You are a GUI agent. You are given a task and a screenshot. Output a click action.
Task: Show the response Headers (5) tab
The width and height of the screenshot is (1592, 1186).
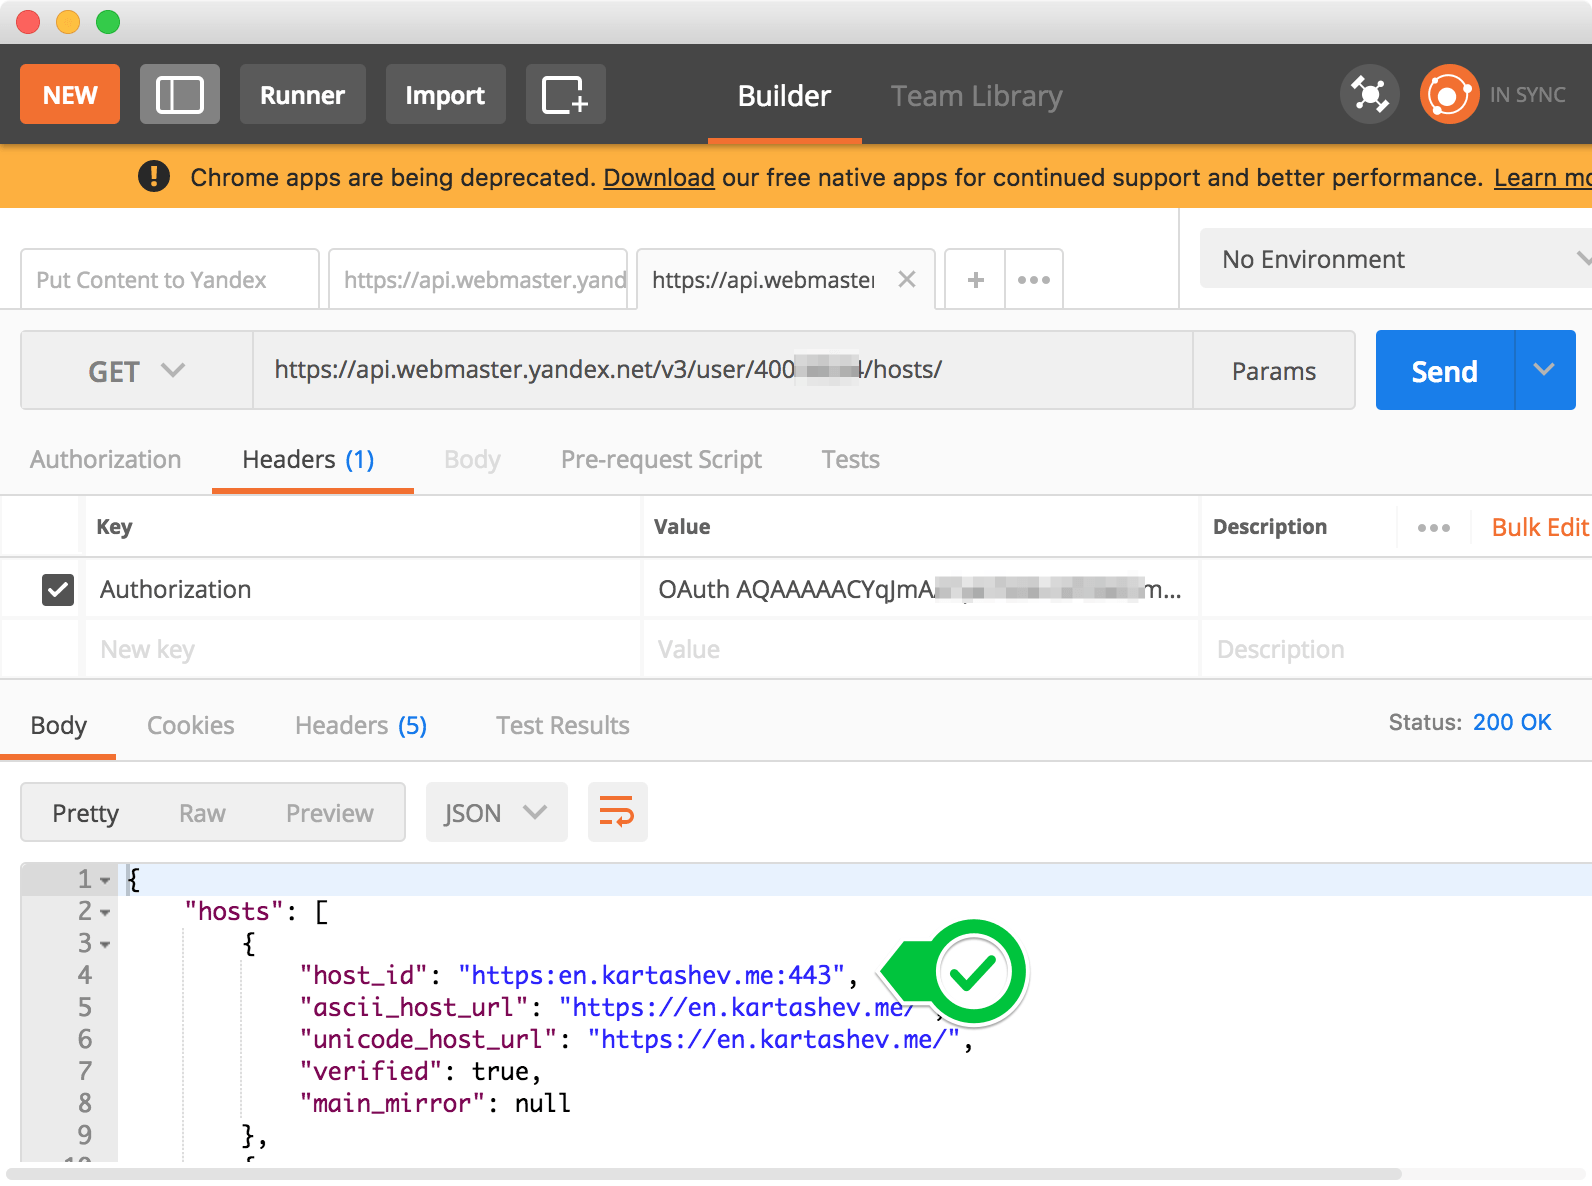pos(361,726)
